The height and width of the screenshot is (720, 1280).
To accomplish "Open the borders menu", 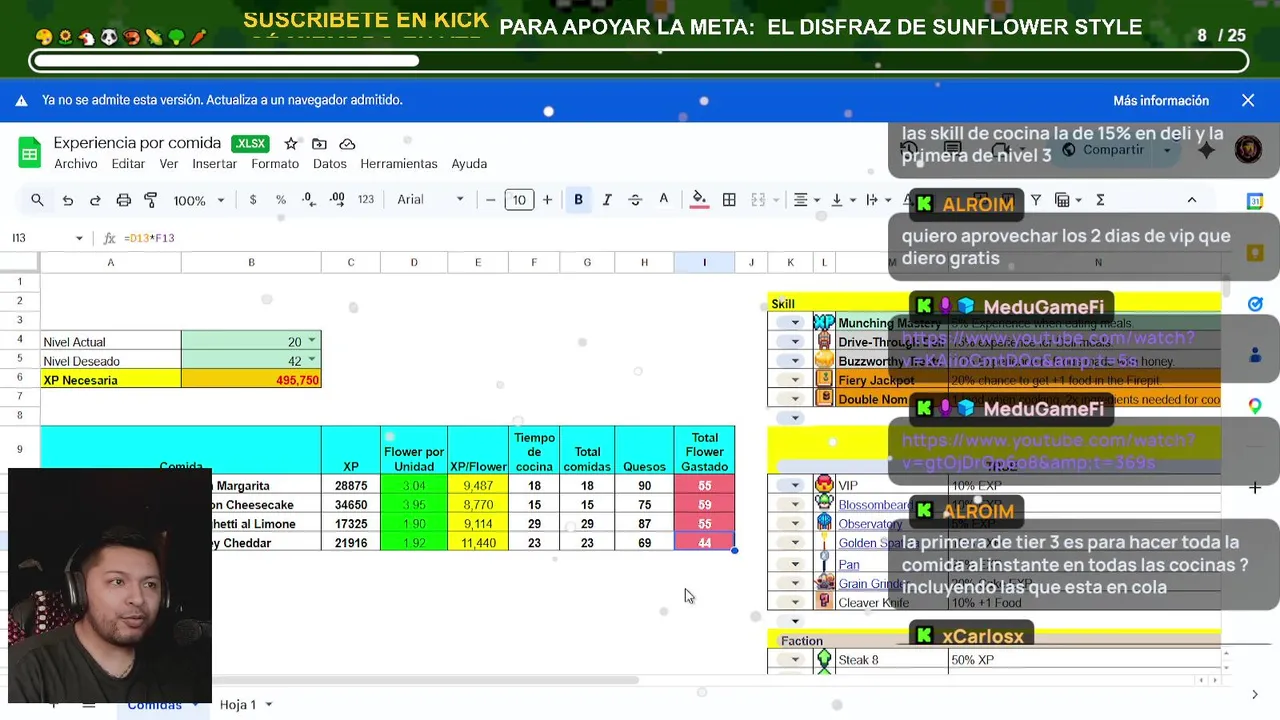I will point(729,200).
